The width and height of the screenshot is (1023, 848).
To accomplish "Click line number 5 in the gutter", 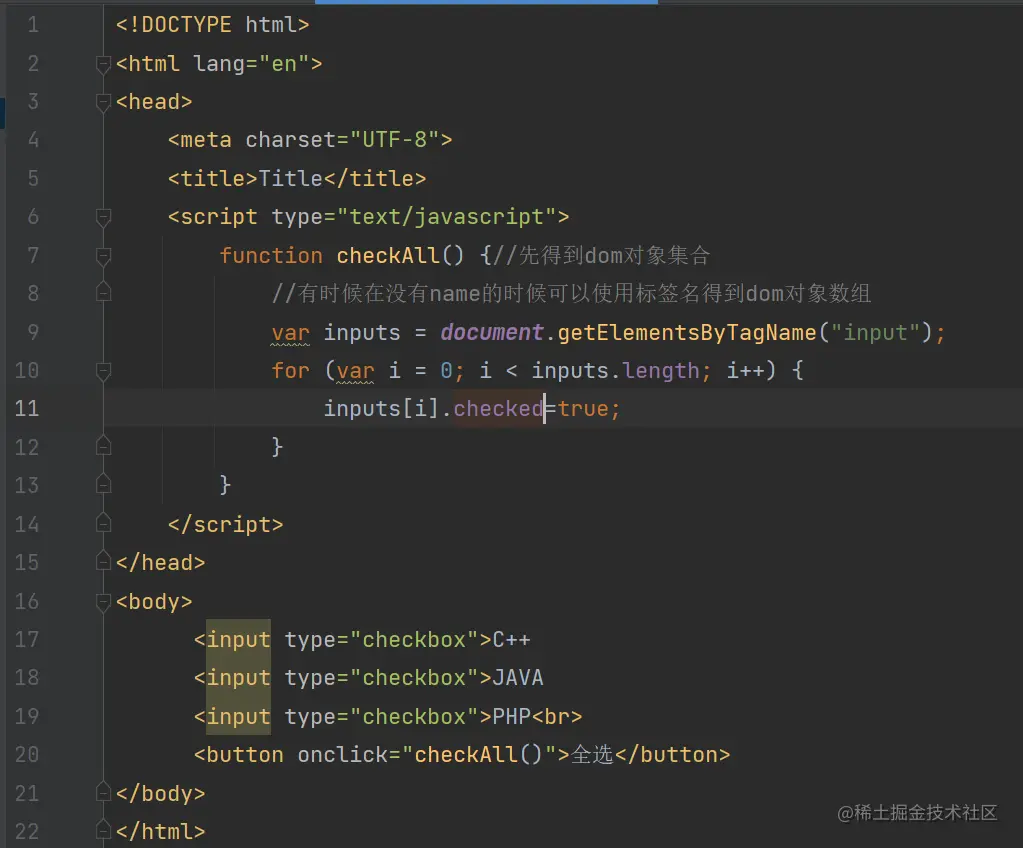I will click(x=33, y=178).
